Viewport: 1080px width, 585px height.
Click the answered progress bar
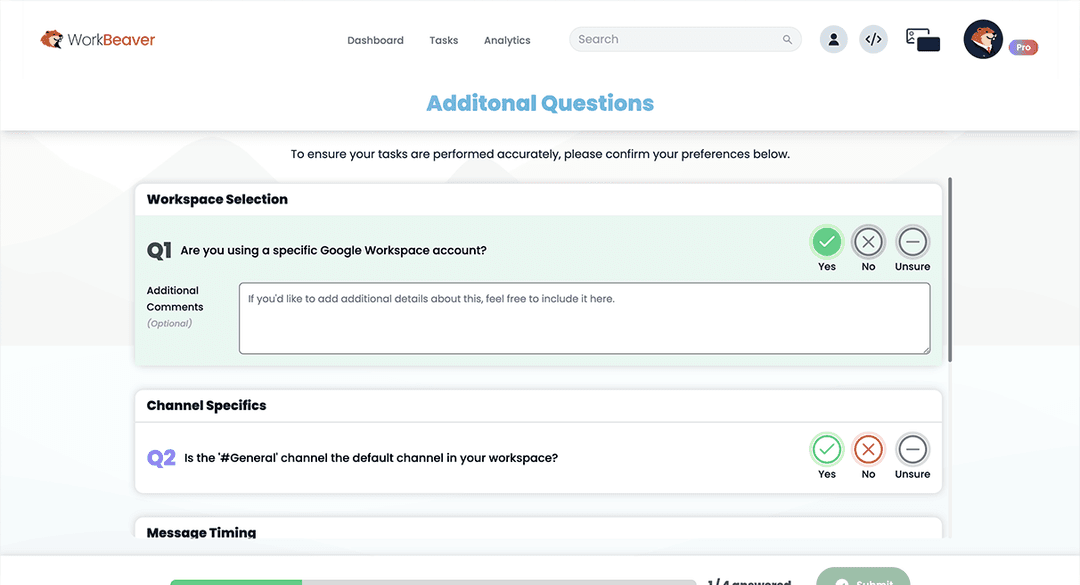(x=433, y=582)
